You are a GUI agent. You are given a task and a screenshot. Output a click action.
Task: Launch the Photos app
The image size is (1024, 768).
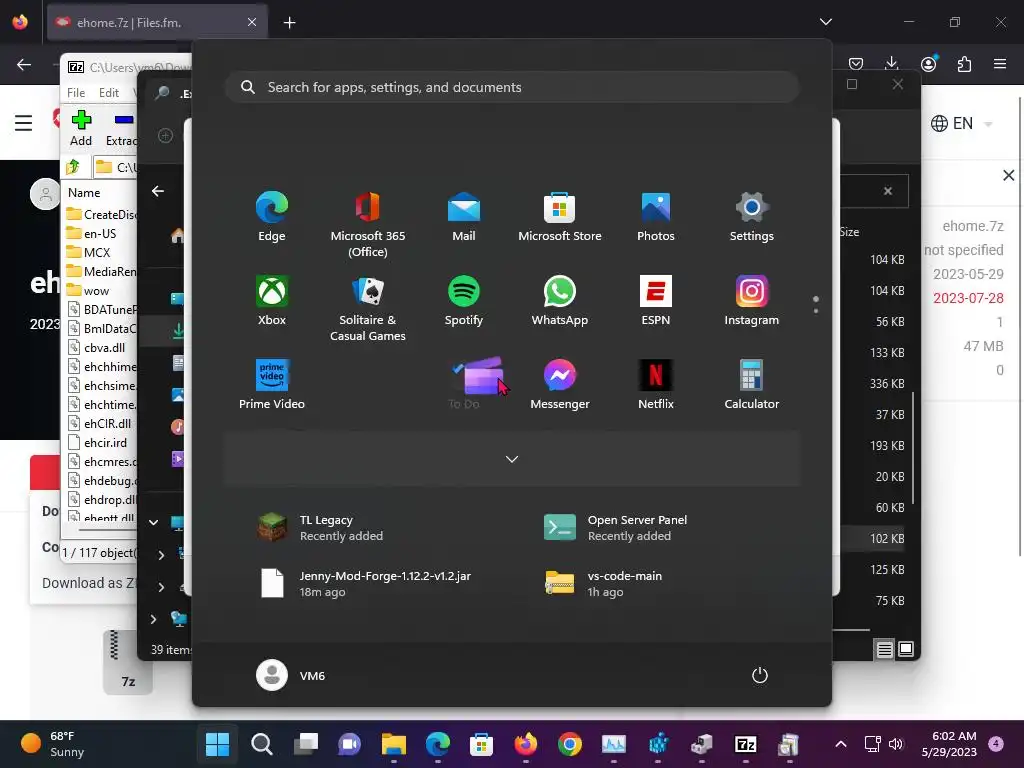point(656,217)
